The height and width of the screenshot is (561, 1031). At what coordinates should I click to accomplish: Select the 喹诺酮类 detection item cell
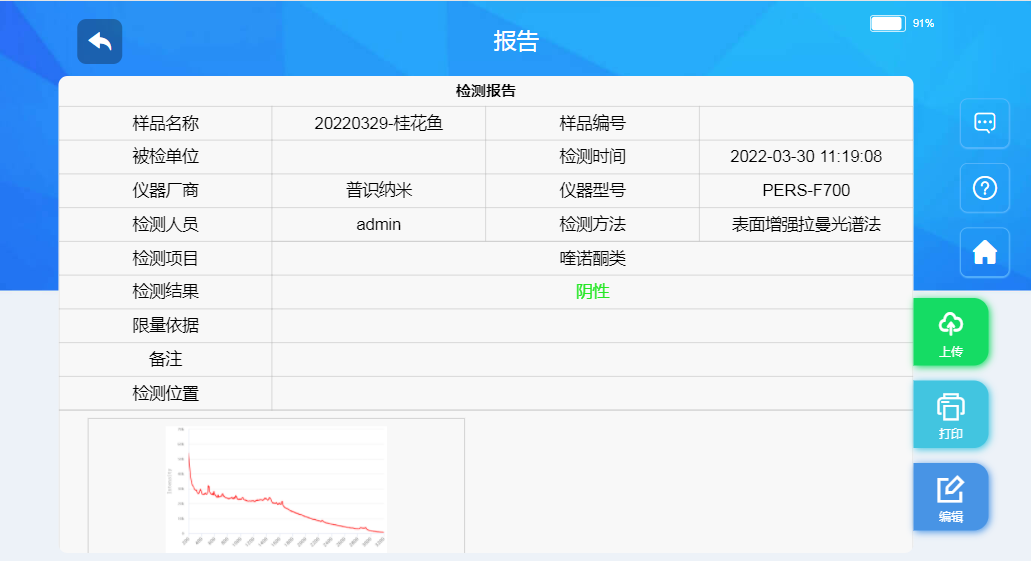point(592,259)
